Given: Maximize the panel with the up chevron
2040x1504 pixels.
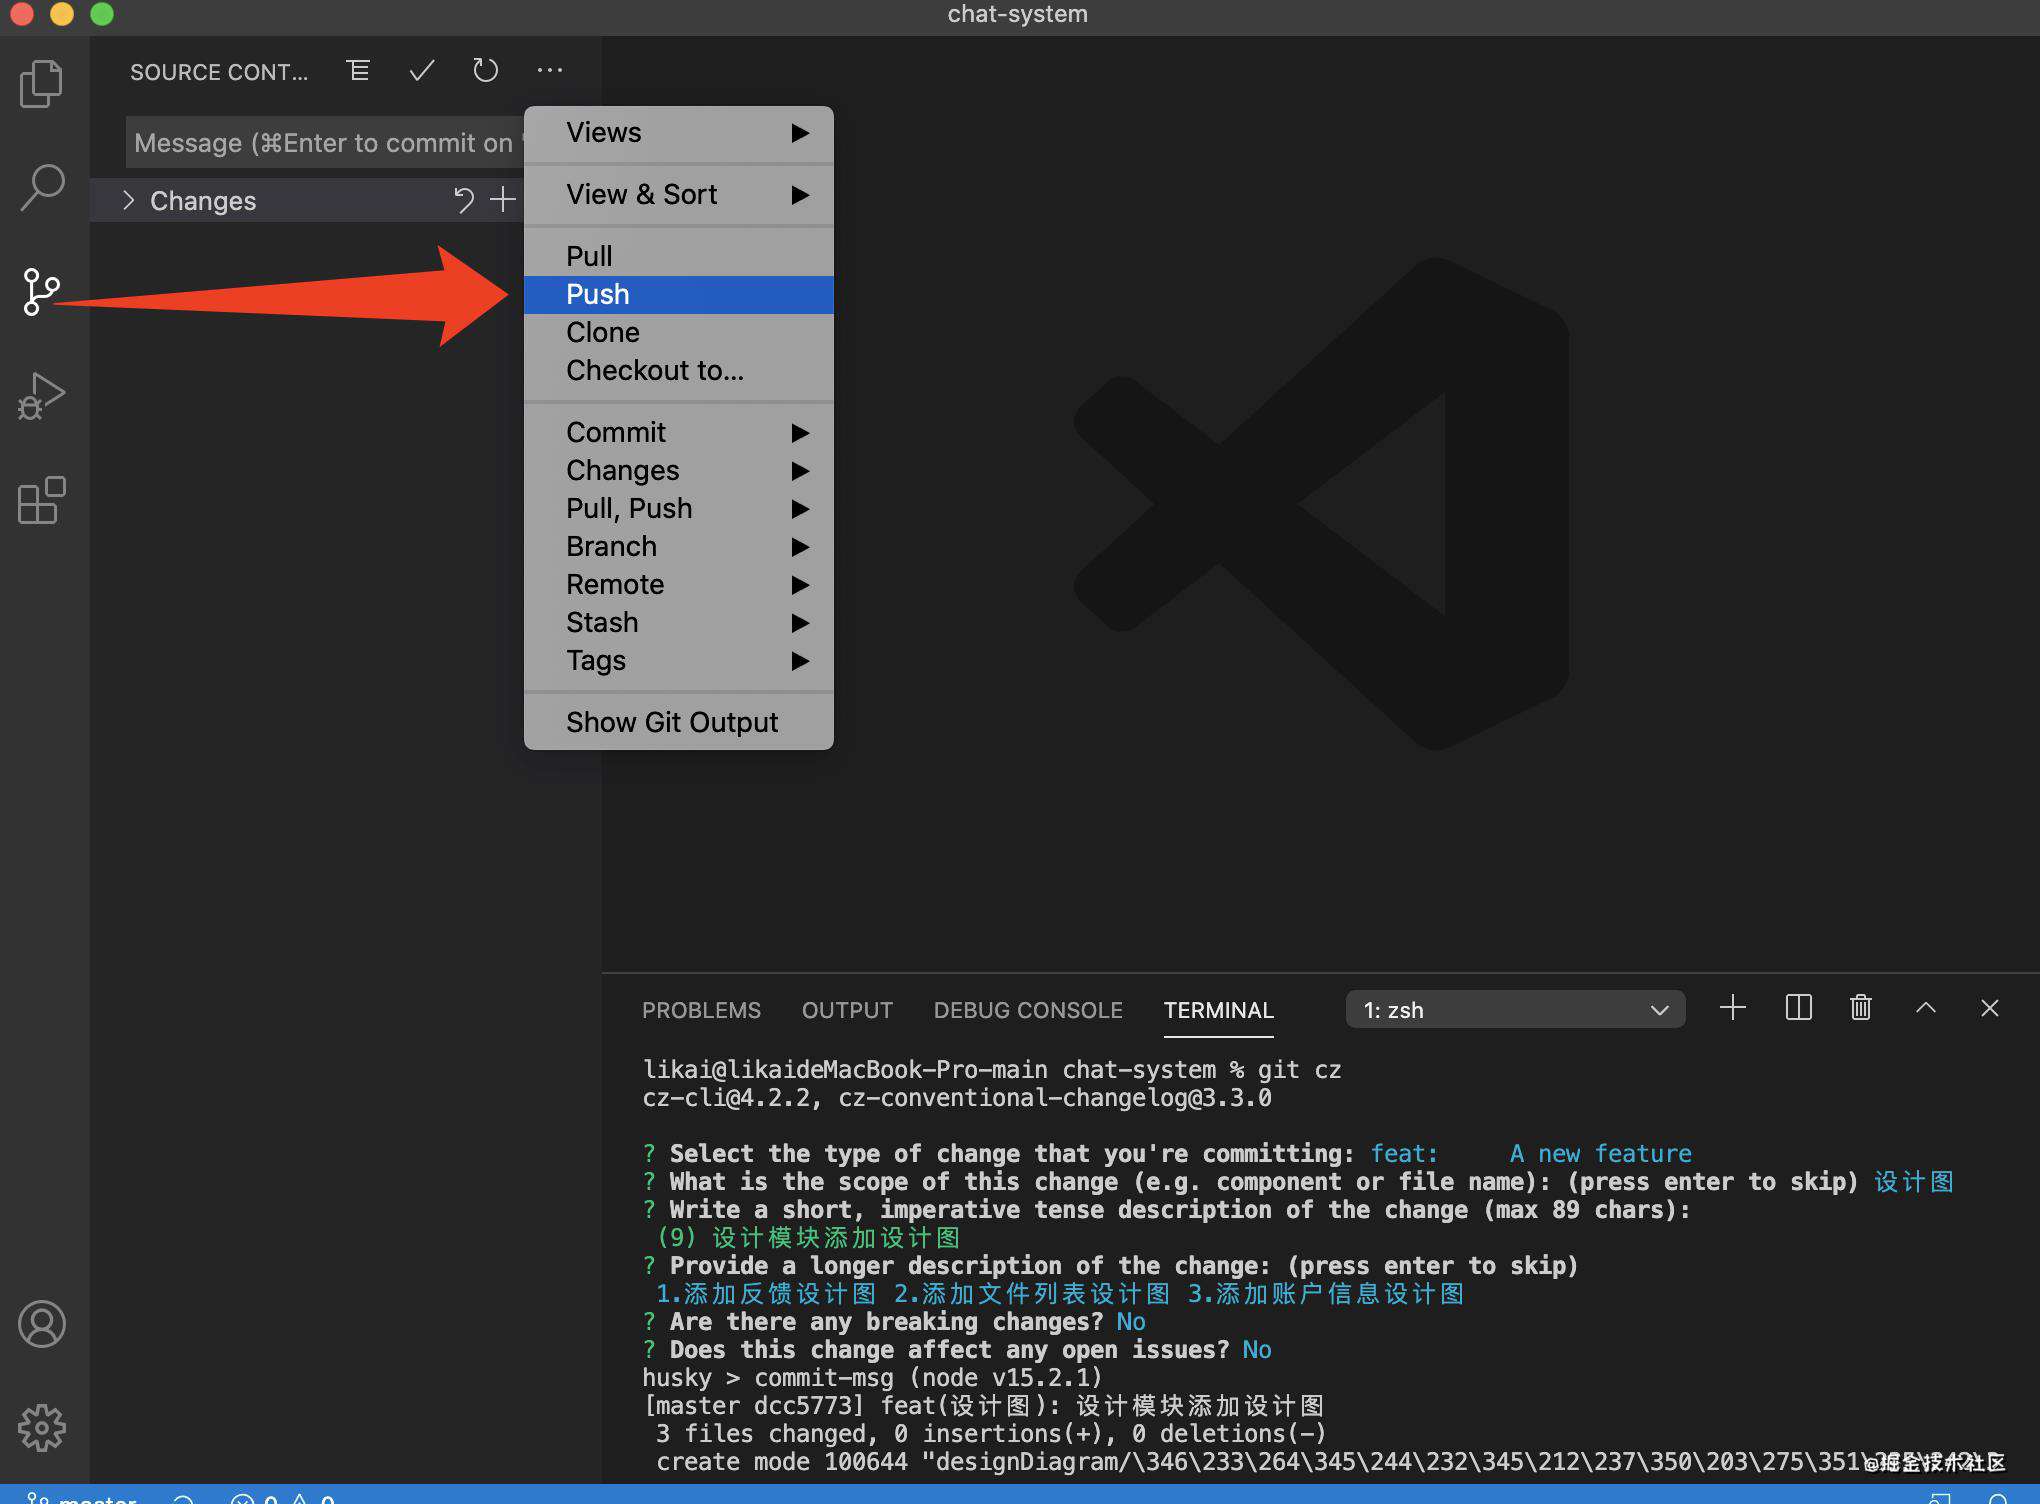Looking at the screenshot, I should point(1926,1008).
